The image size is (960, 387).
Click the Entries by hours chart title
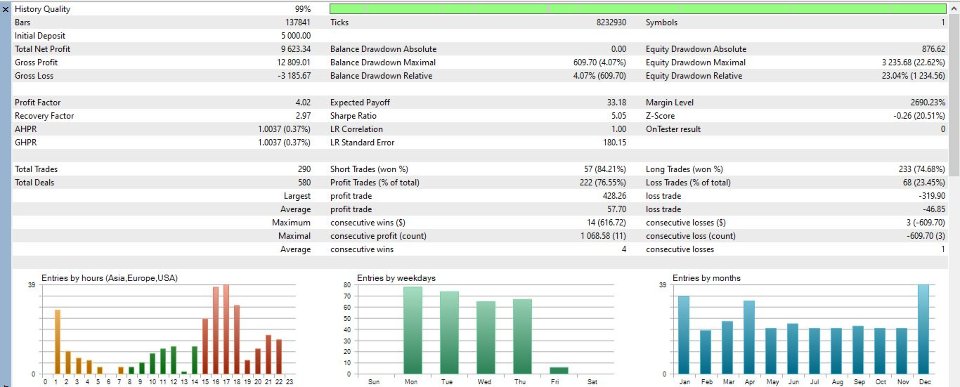[x=110, y=278]
